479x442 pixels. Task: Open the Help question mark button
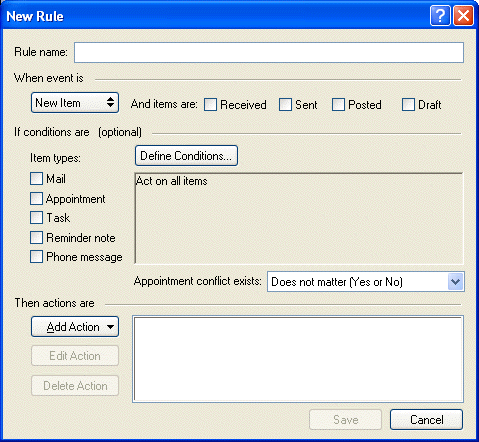pyautogui.click(x=440, y=15)
